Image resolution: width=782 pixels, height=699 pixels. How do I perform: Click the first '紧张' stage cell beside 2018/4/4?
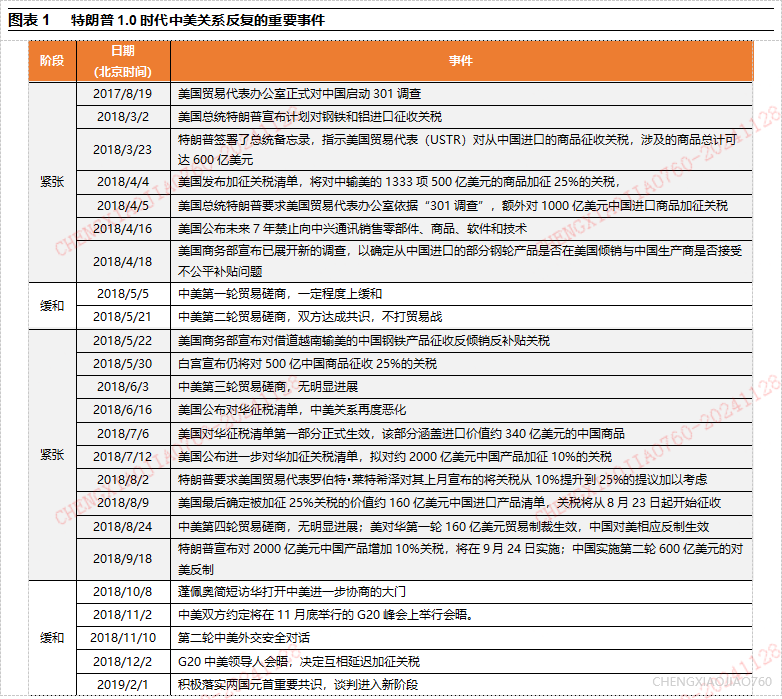tap(52, 182)
